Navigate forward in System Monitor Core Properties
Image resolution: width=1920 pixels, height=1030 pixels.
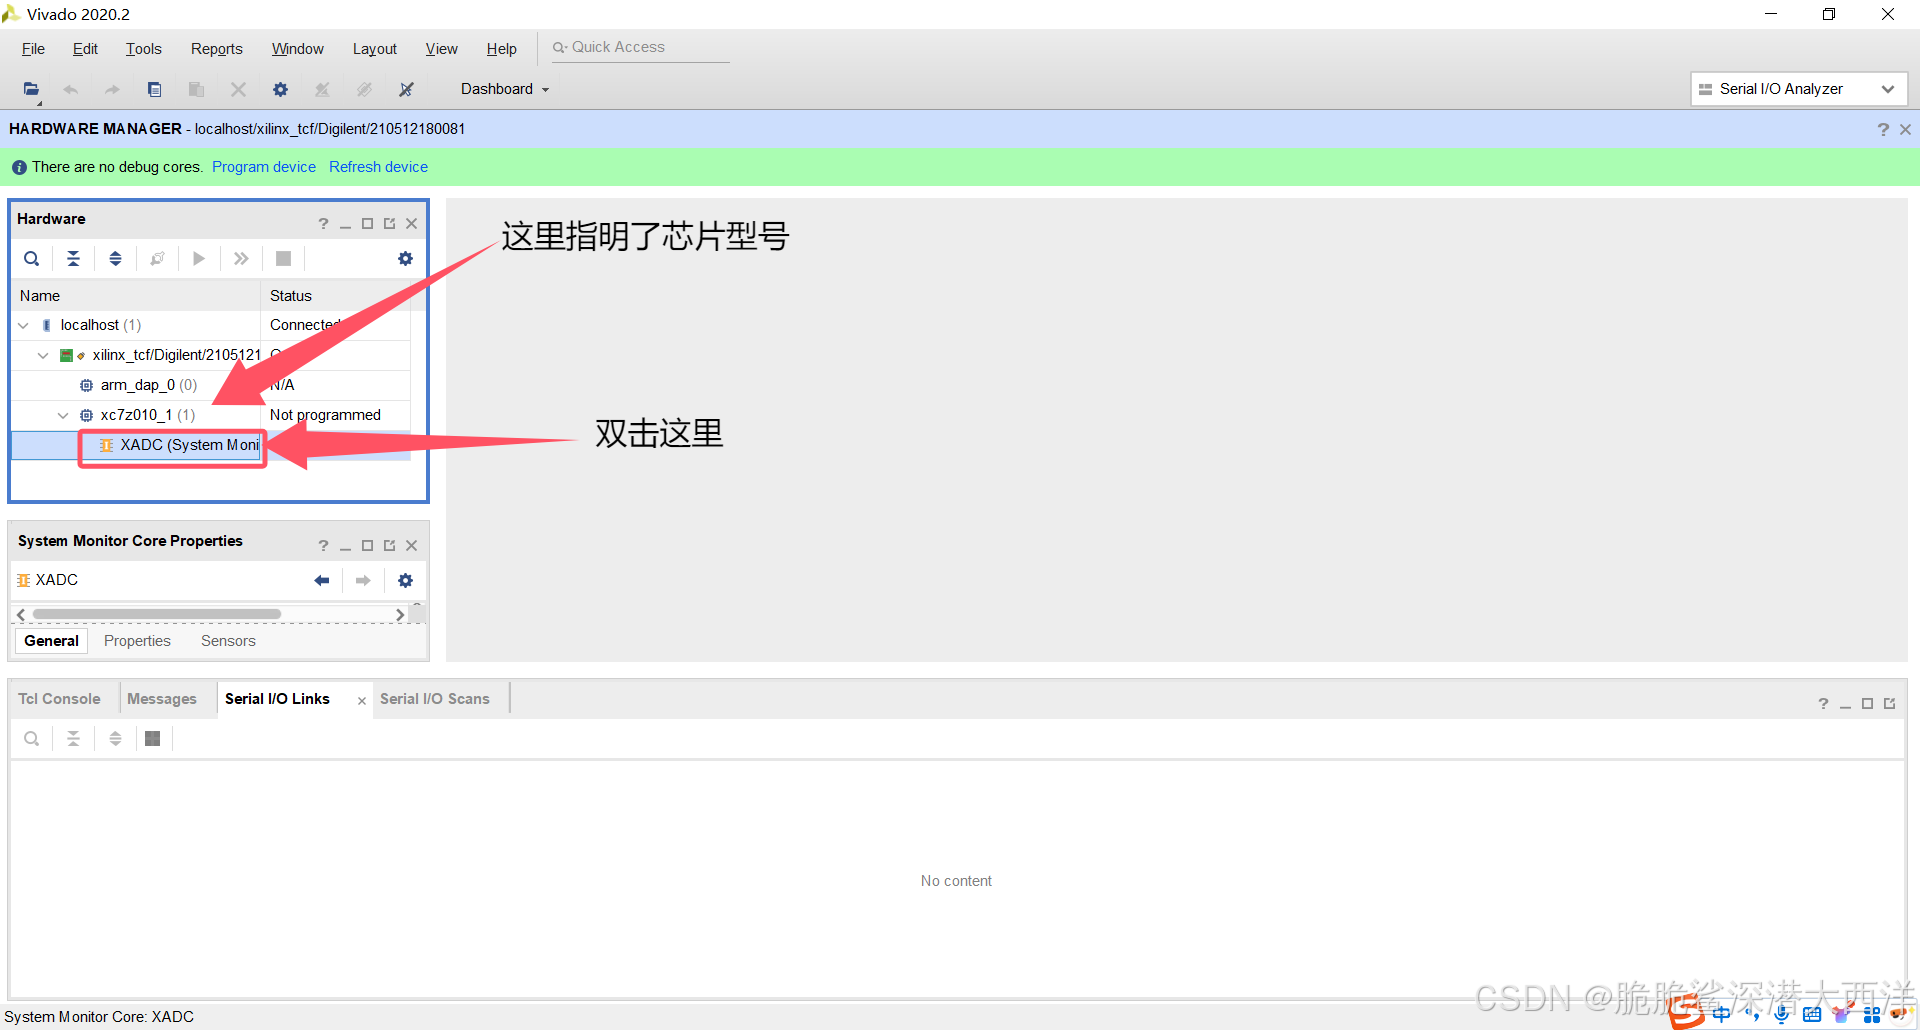pyautogui.click(x=363, y=581)
